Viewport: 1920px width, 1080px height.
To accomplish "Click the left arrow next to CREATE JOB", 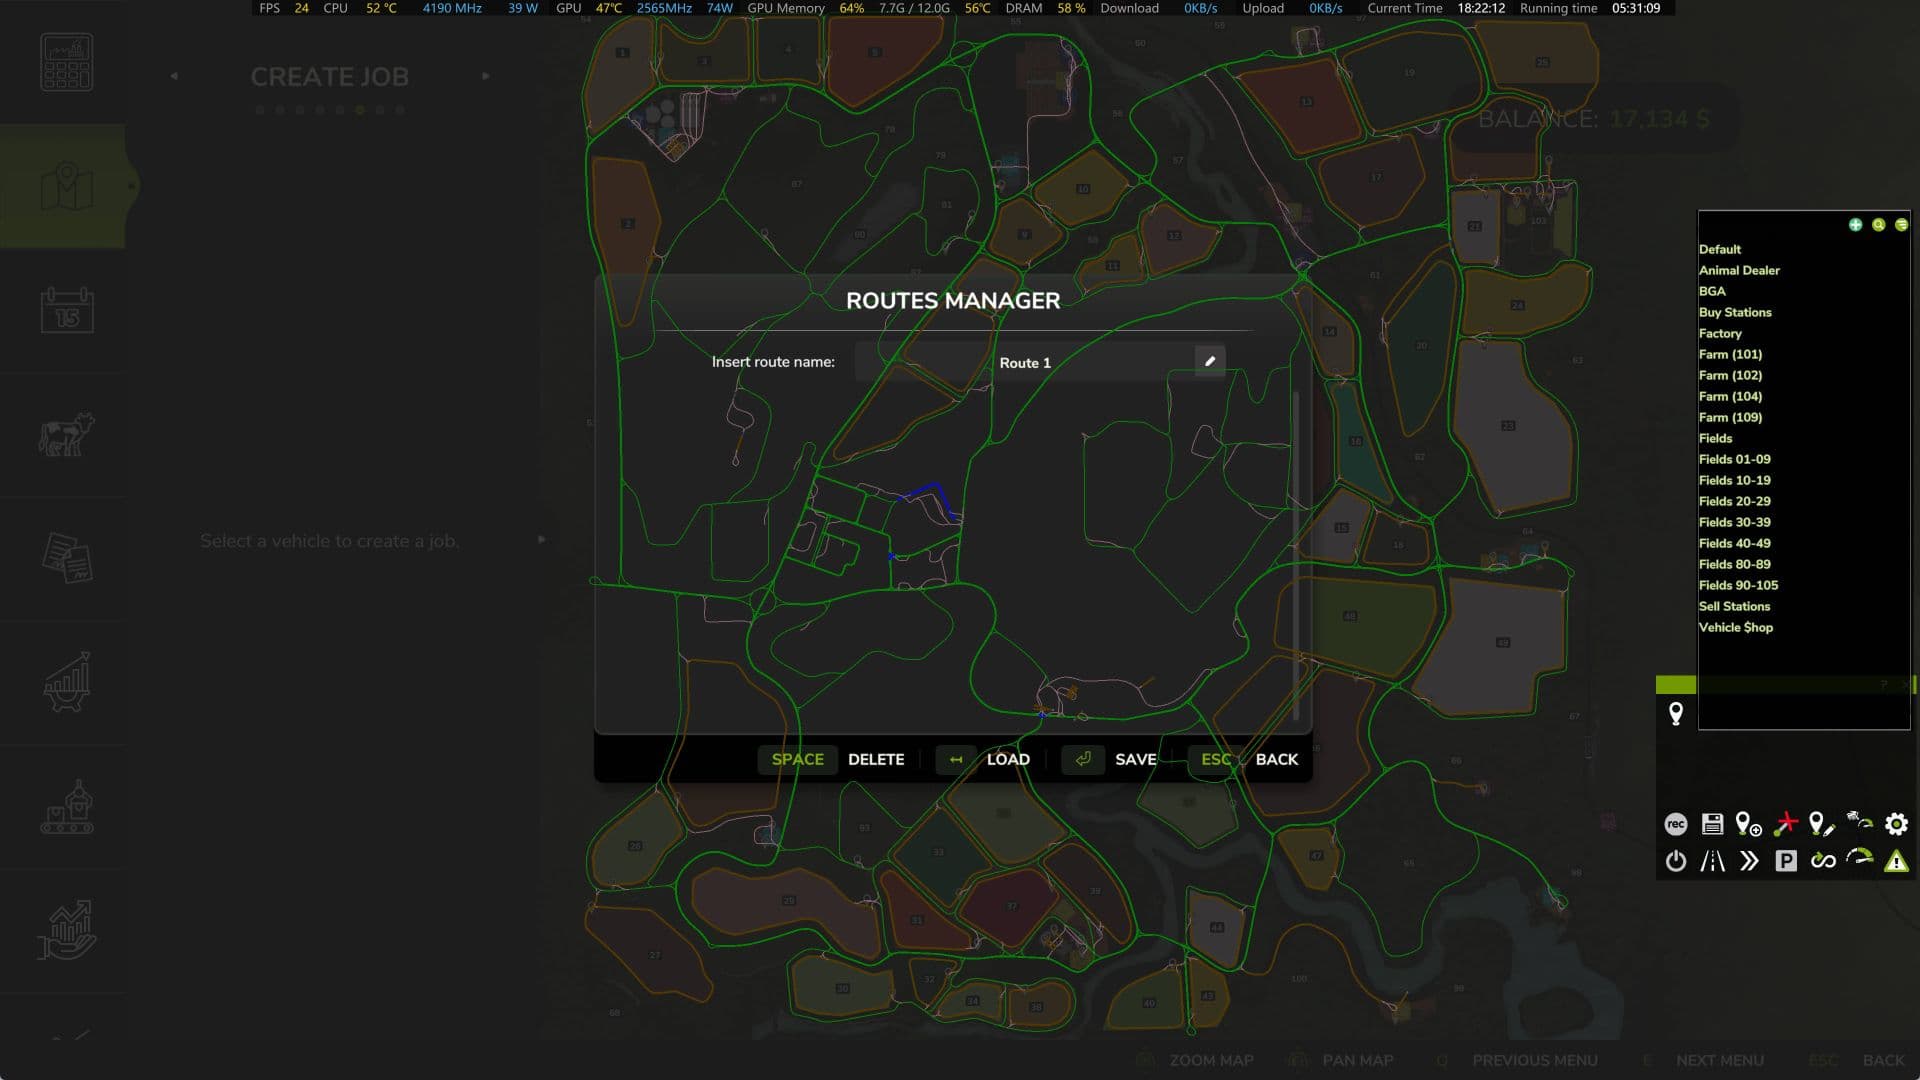I will [174, 76].
